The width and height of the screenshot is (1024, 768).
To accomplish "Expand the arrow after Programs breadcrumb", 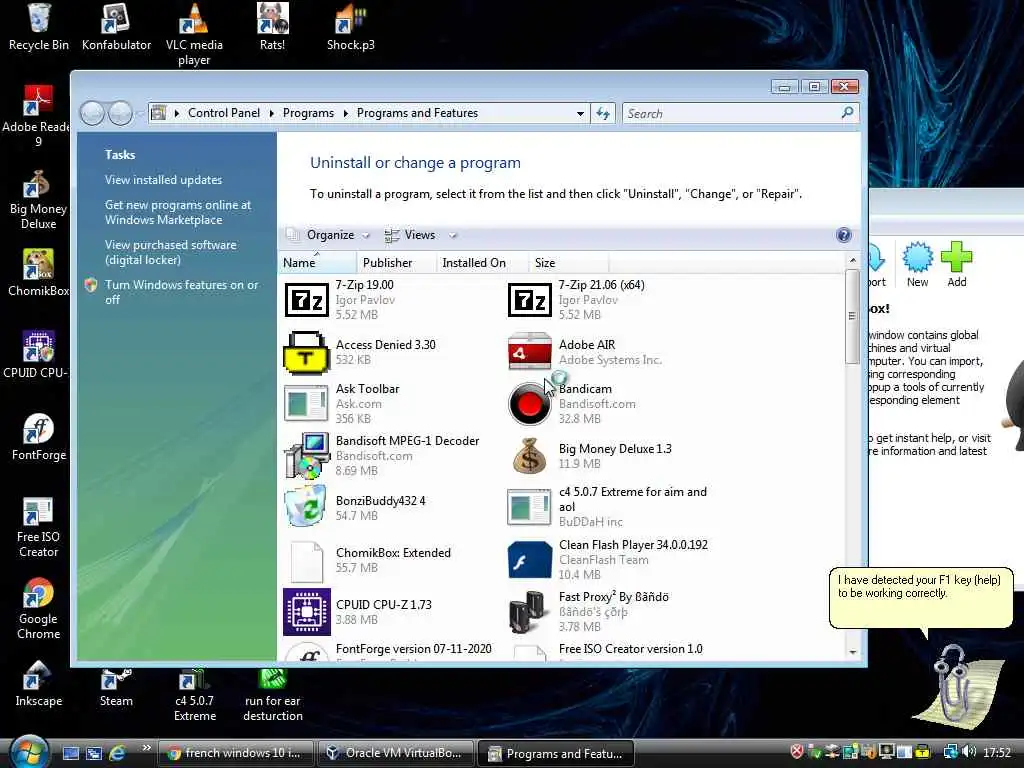I will point(345,114).
